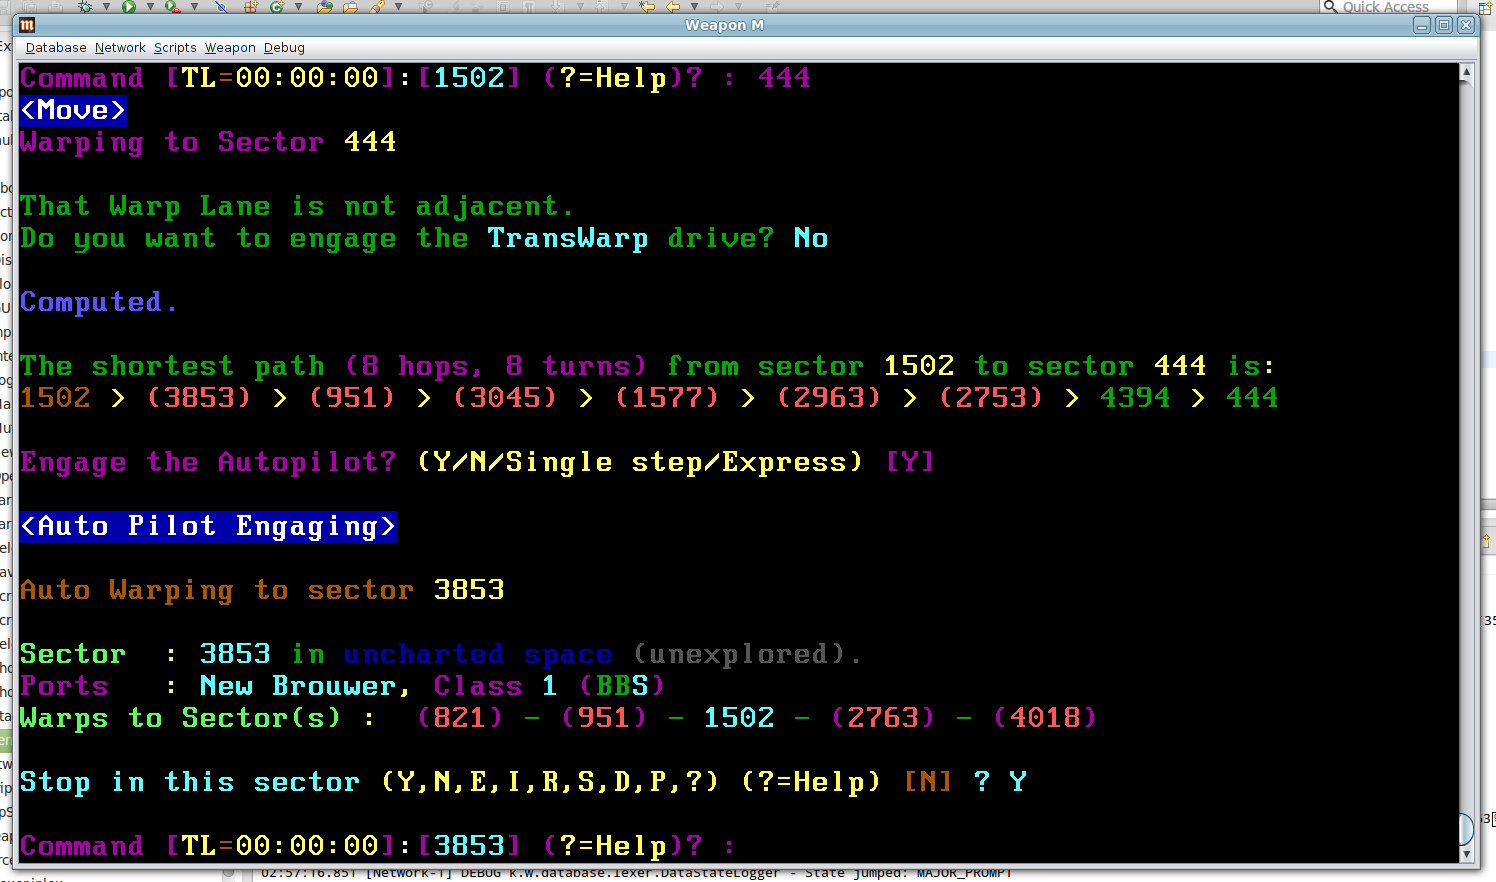Click the terminal scrollbar down arrow
This screenshot has height=882, width=1496.
pos(1466,854)
